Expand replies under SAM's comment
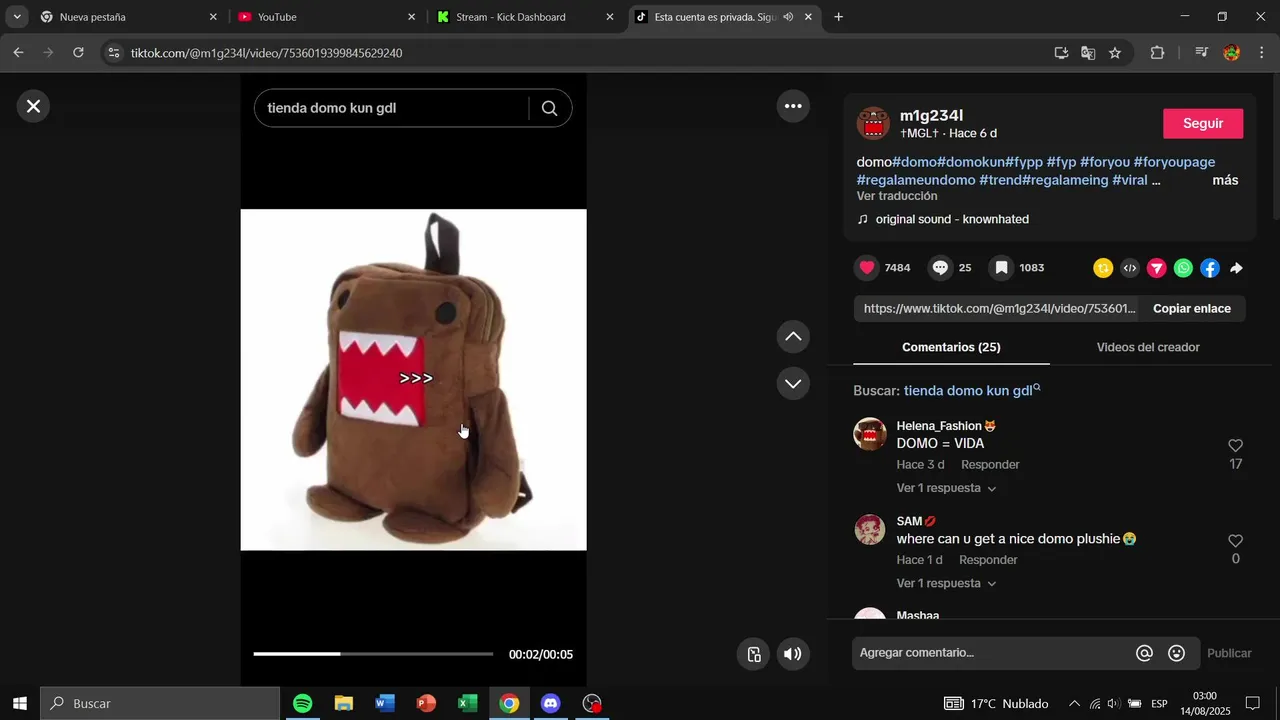Viewport: 1280px width, 720px height. [x=946, y=583]
